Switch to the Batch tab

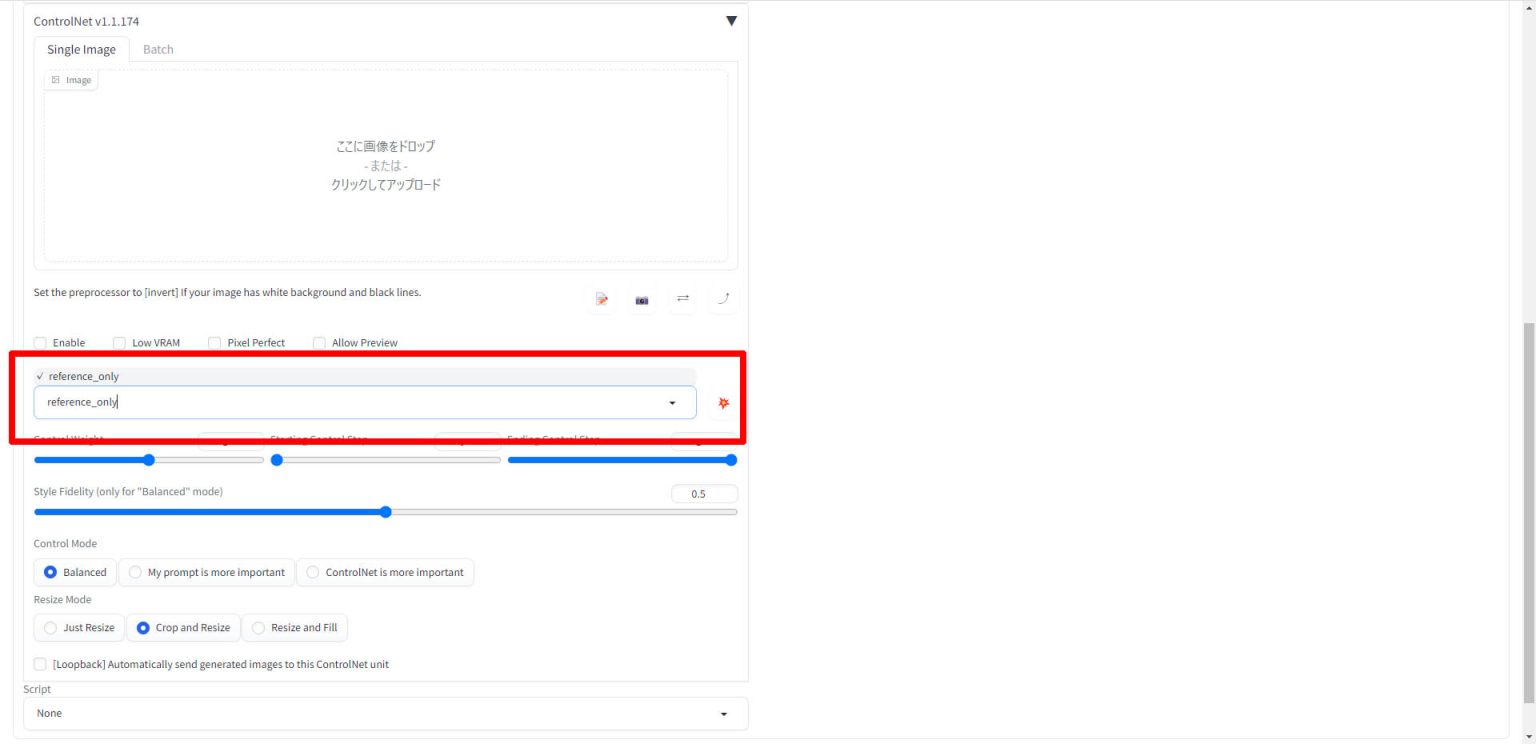point(158,50)
